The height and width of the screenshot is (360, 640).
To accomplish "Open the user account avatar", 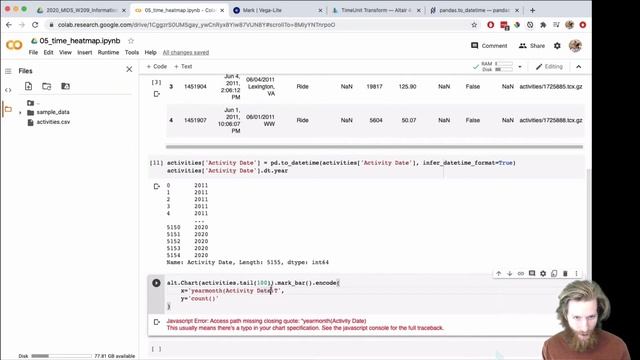I will tap(575, 46).
